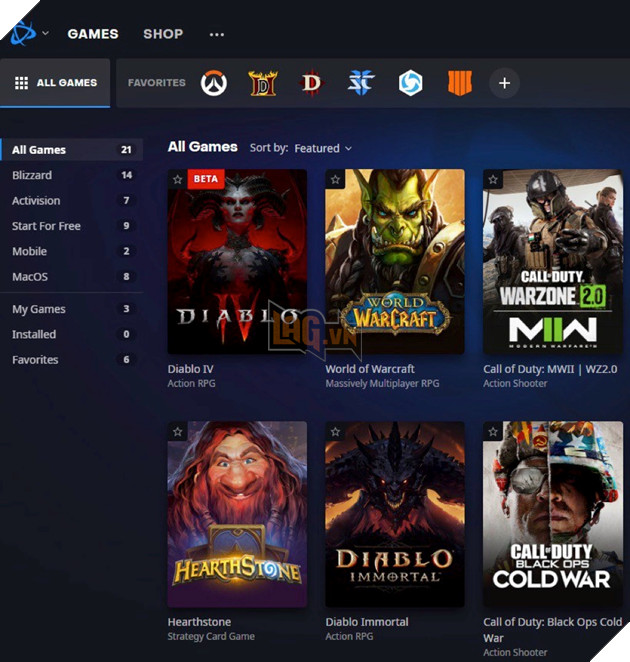Open Heroes of the Storm favorite icon

(410, 83)
